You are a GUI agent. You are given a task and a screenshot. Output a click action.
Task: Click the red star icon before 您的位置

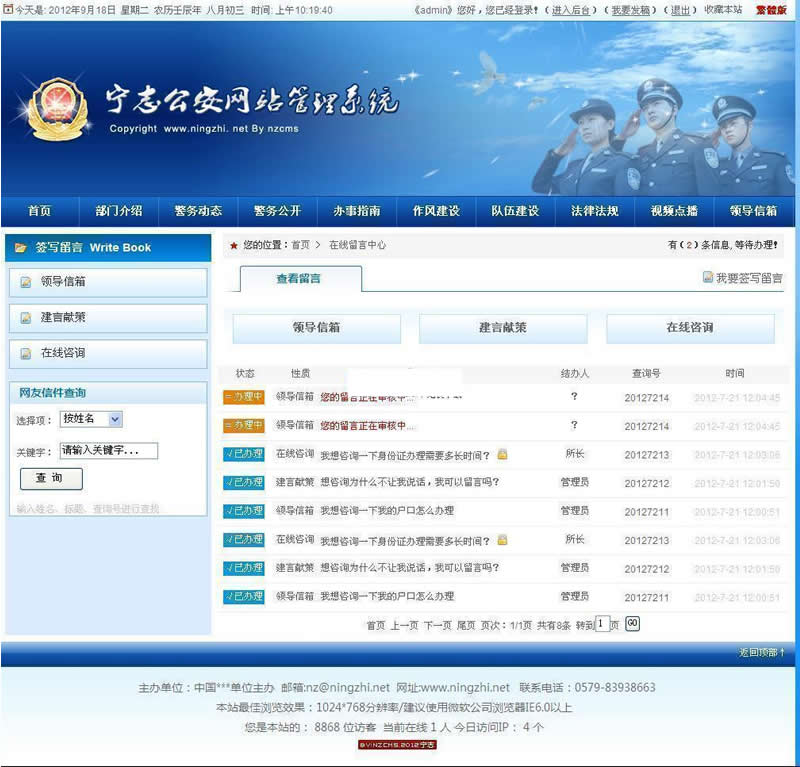[231, 243]
